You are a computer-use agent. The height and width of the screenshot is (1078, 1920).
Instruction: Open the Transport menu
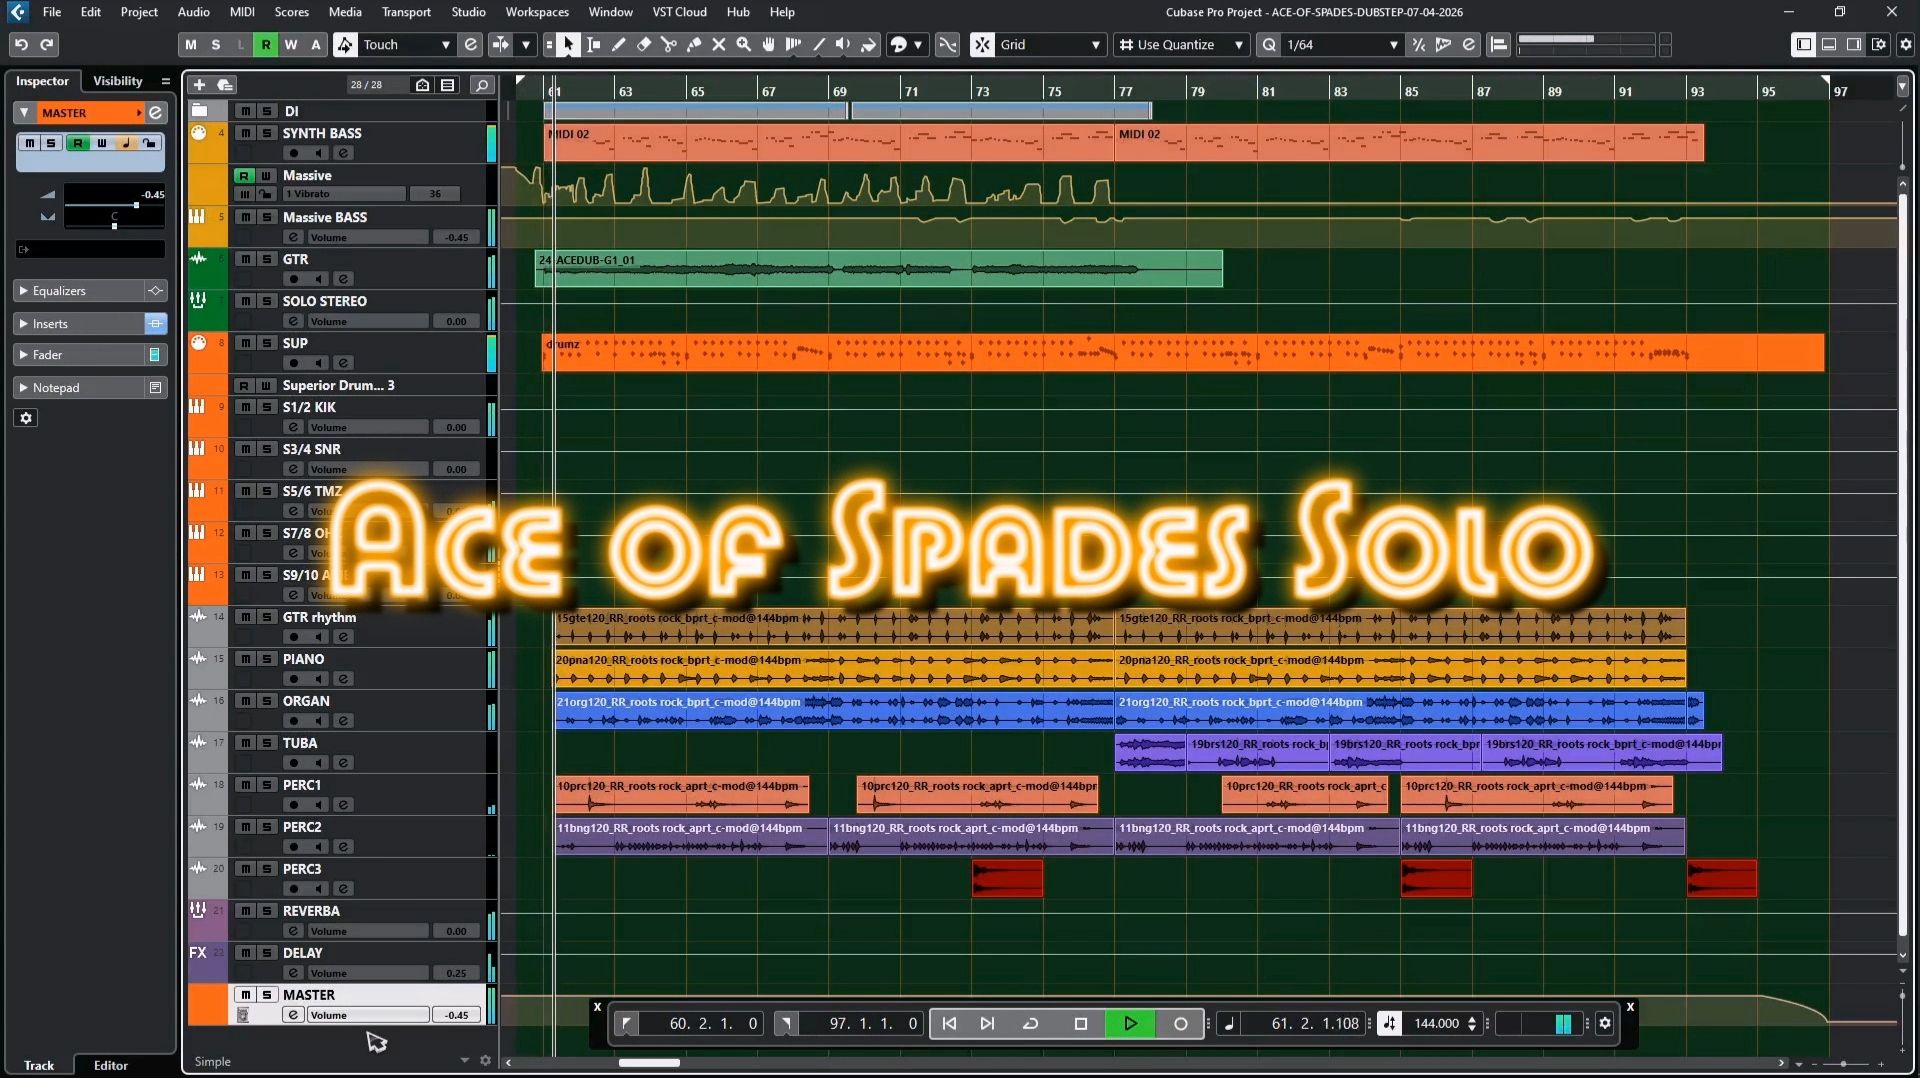[406, 12]
